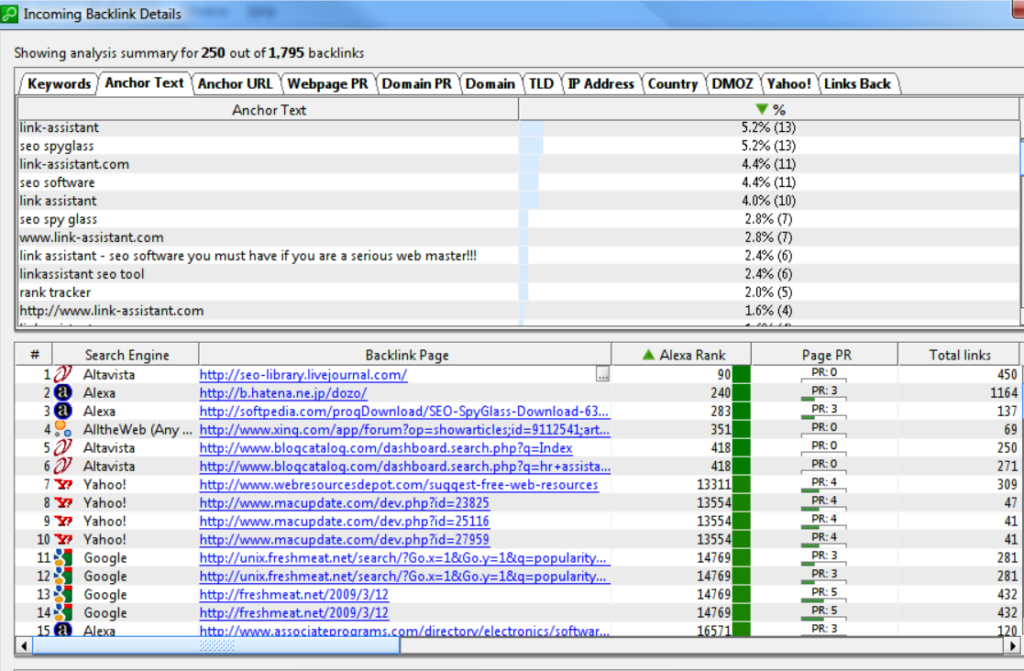Open the ellipsis expander beside seo-library backlink

(x=603, y=372)
